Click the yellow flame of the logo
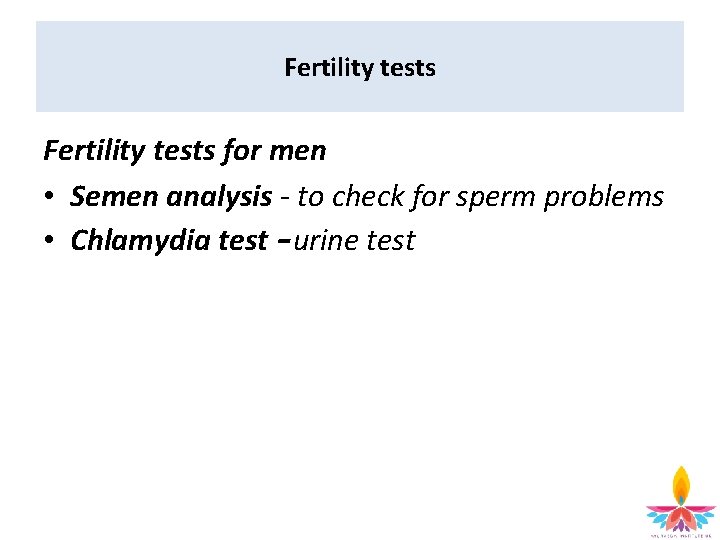Screen dimensions: 720x540 [x=681, y=484]
